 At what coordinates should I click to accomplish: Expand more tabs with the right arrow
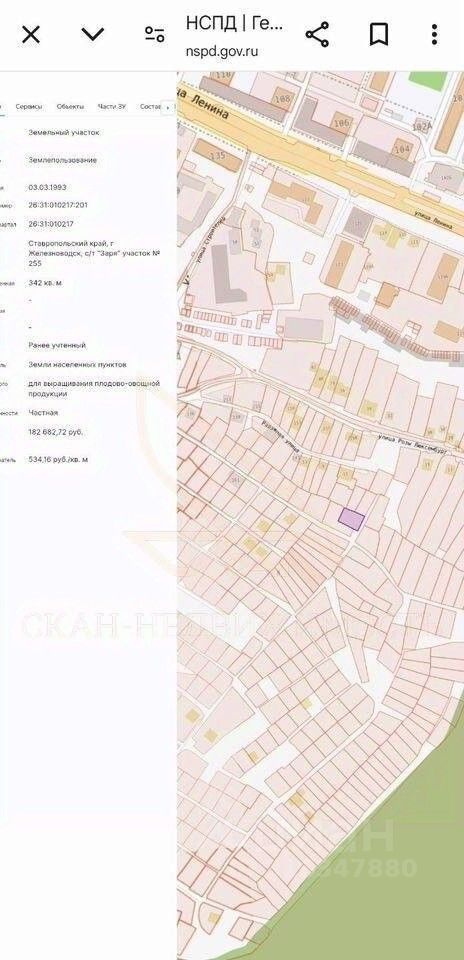(168, 107)
